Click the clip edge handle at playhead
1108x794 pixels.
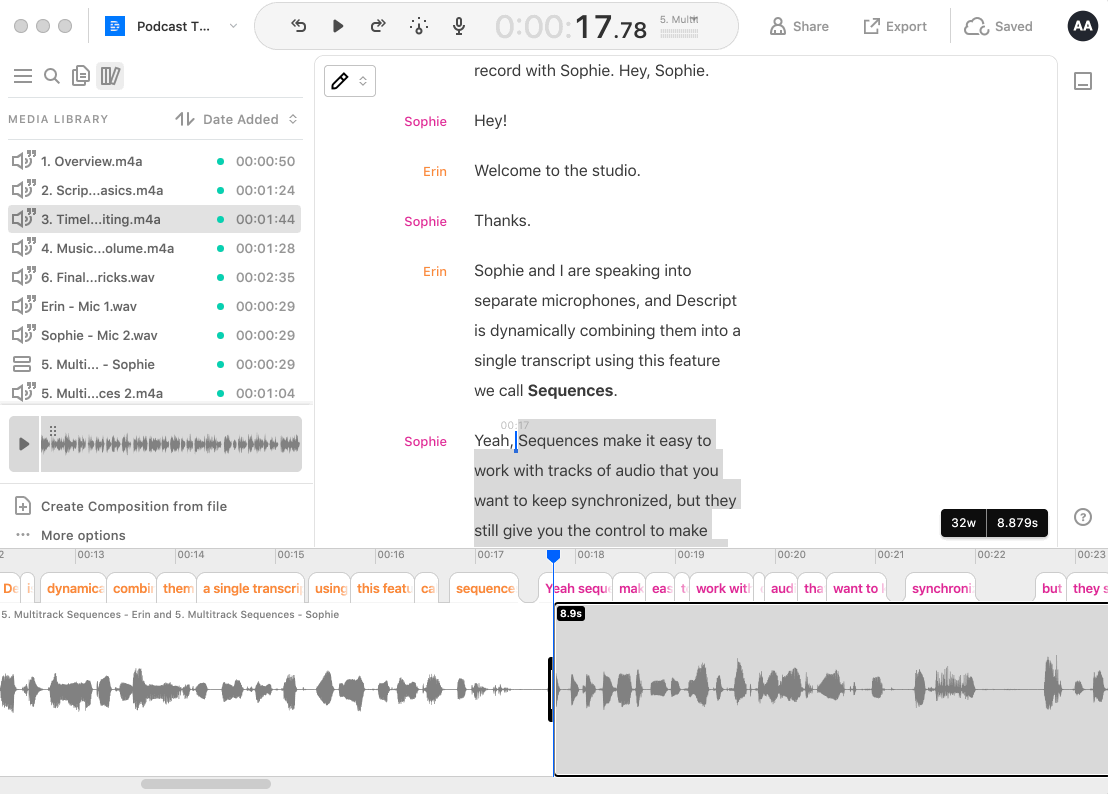(x=550, y=689)
